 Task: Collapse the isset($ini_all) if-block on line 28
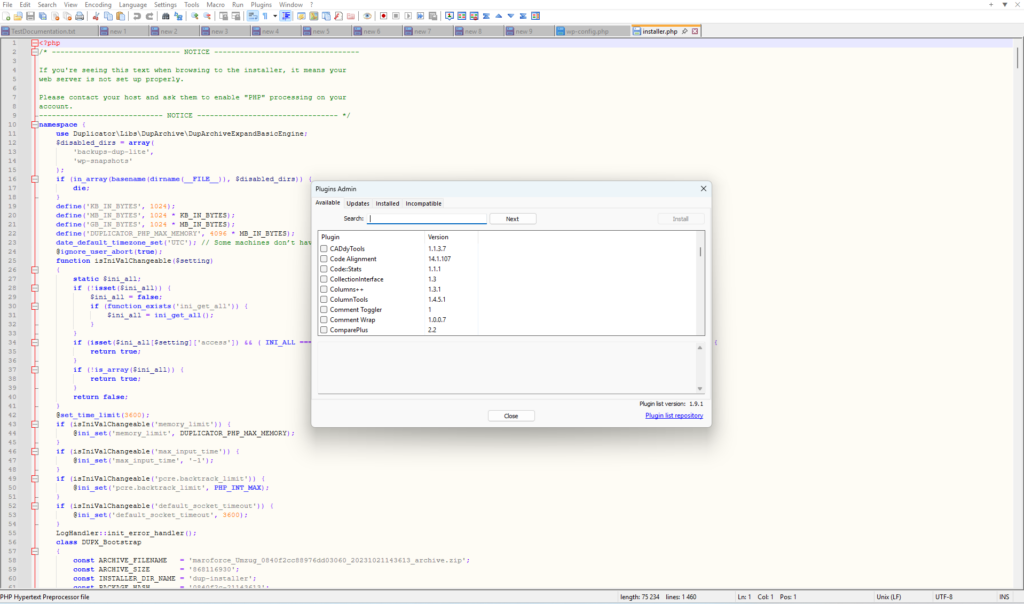click(x=35, y=288)
